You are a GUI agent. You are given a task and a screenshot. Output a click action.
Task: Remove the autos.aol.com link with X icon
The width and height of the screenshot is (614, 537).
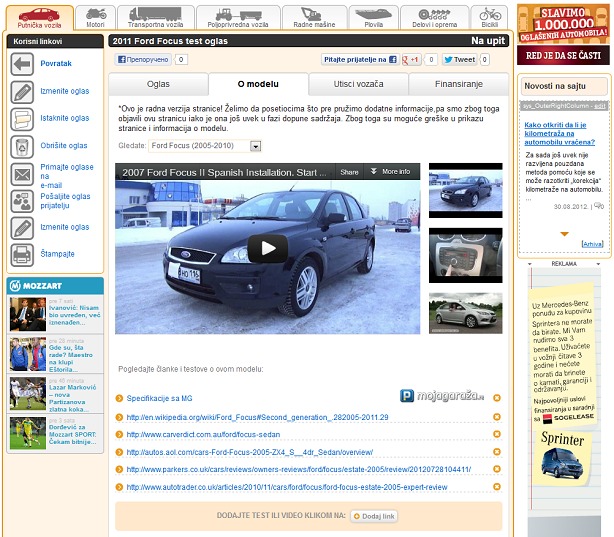click(x=497, y=452)
